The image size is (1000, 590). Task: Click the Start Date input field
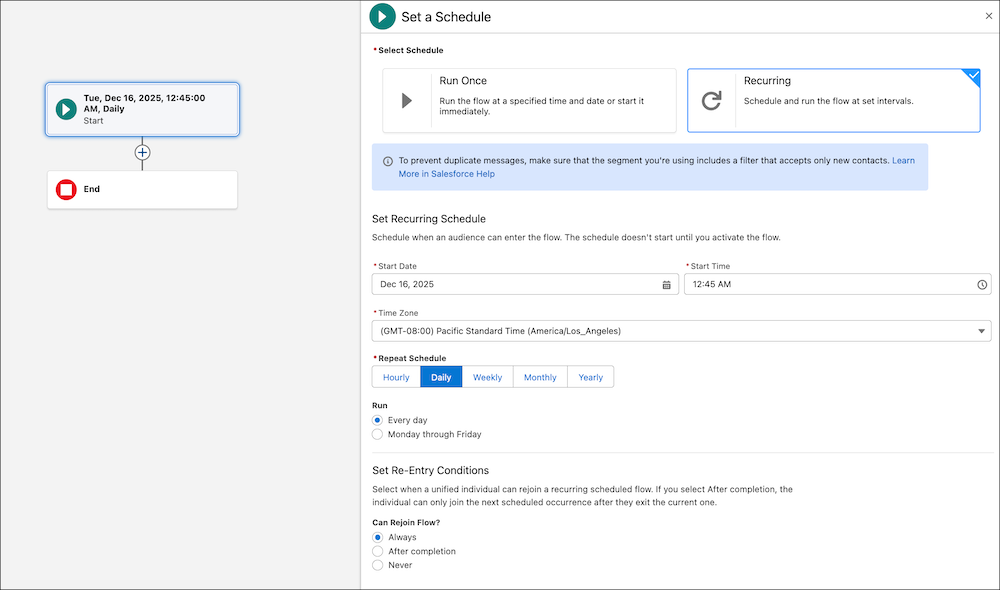[525, 284]
